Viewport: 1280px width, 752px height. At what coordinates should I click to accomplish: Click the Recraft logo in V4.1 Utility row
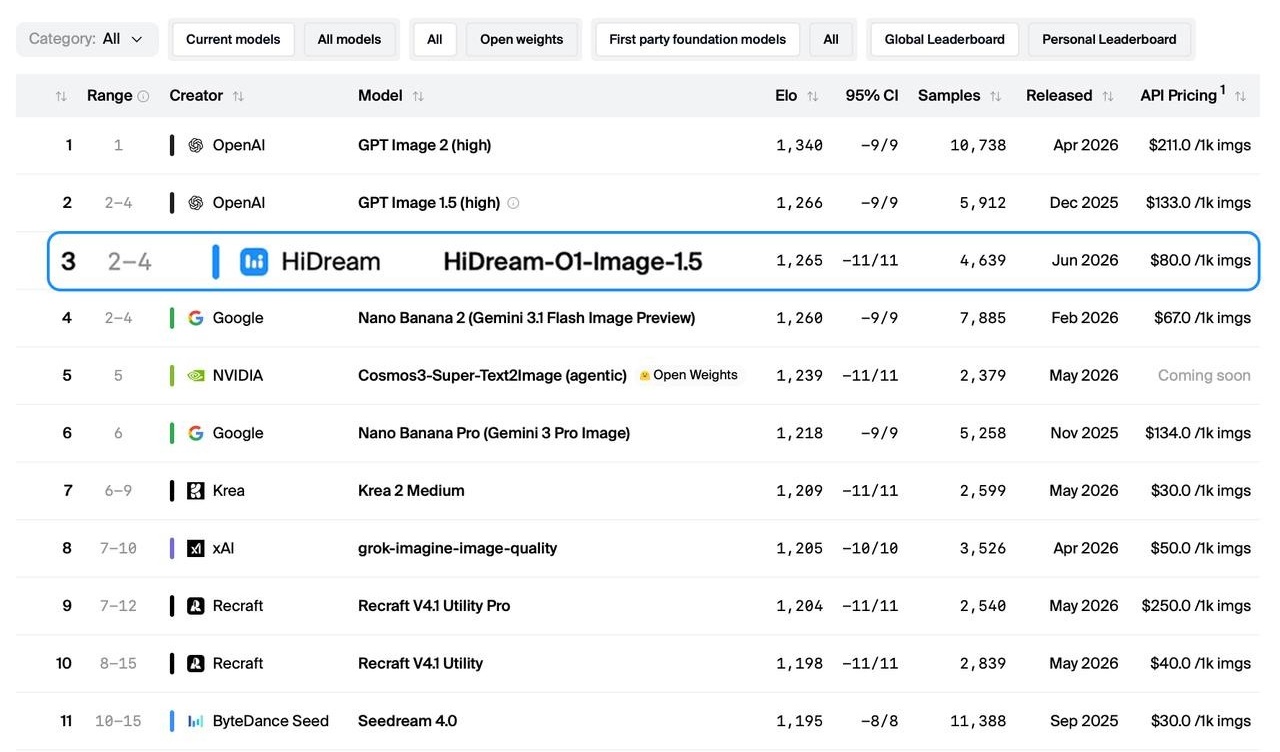(196, 663)
